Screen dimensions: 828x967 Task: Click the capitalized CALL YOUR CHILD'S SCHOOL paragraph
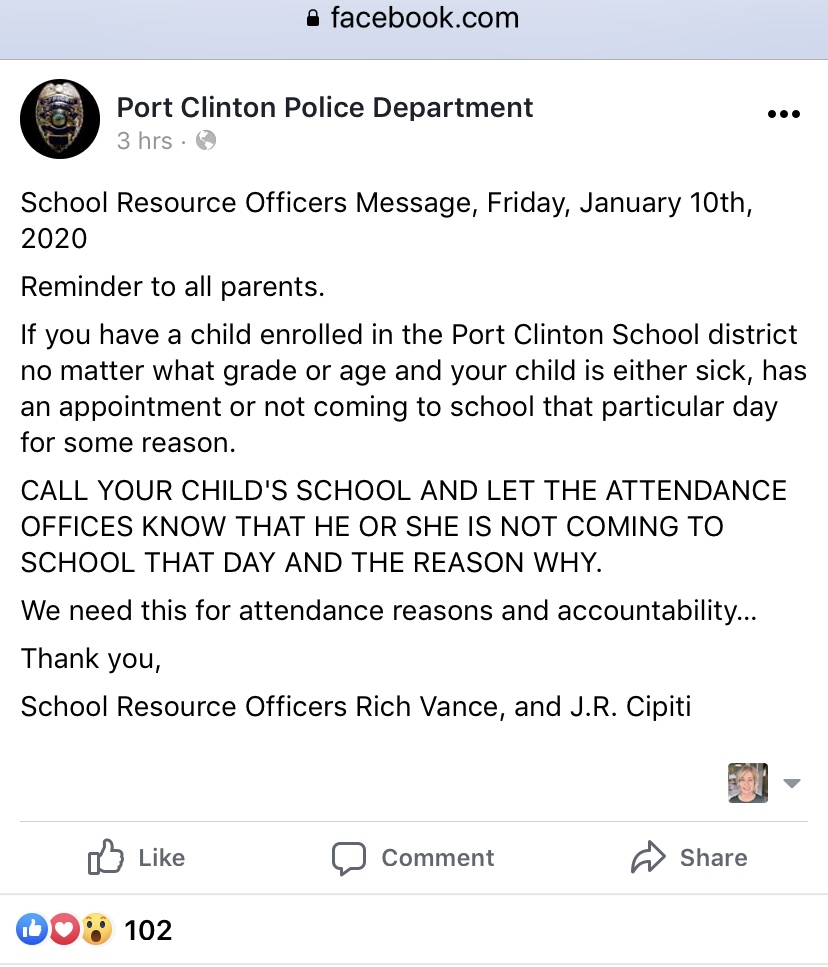(404, 526)
